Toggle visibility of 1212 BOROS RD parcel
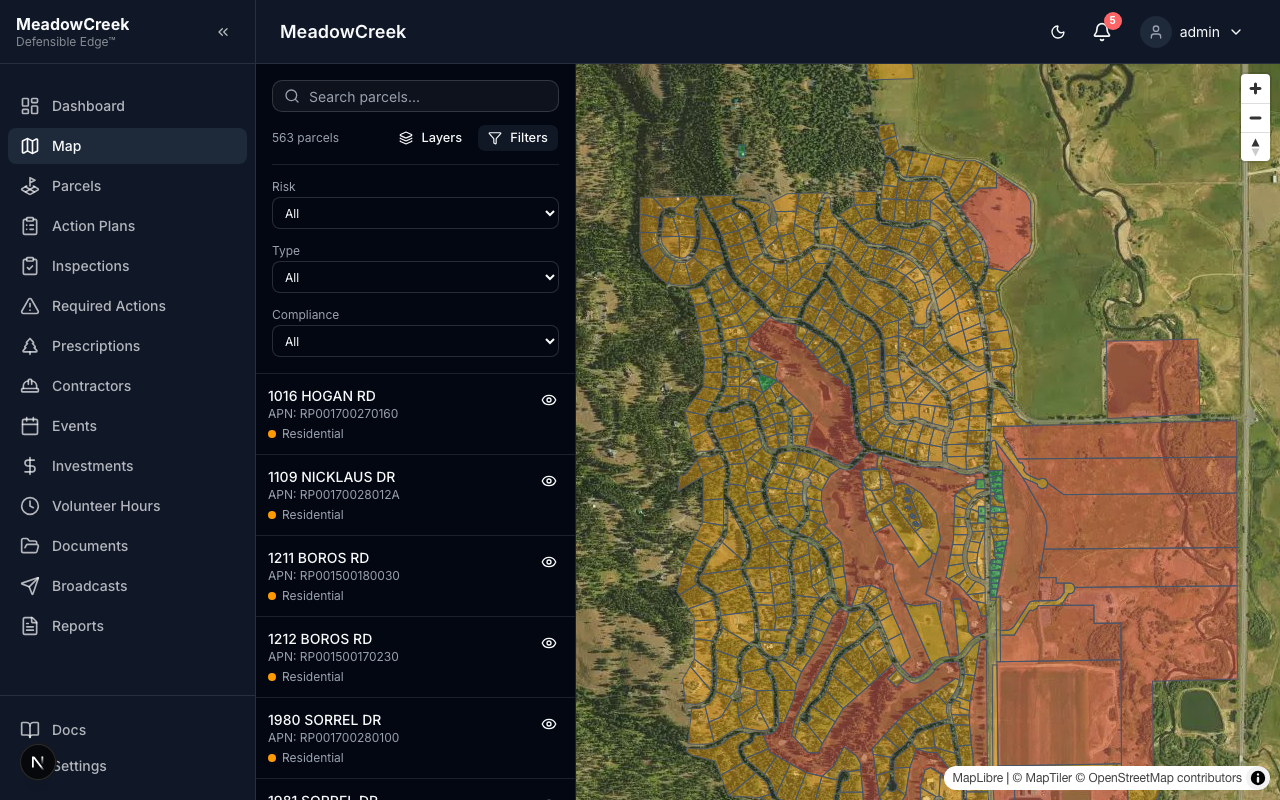This screenshot has height=800, width=1280. tap(549, 643)
